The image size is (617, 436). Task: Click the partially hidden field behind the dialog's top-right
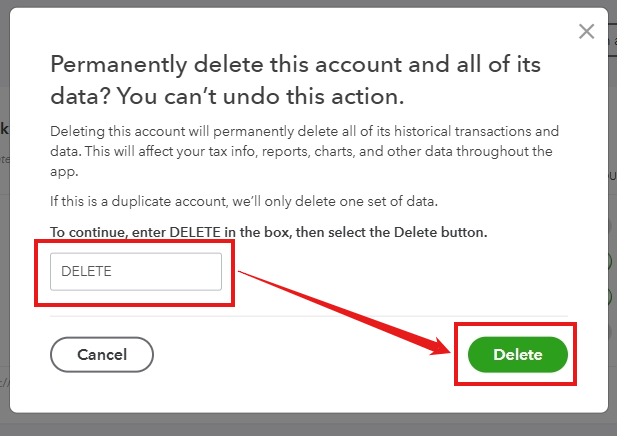pos(612,41)
